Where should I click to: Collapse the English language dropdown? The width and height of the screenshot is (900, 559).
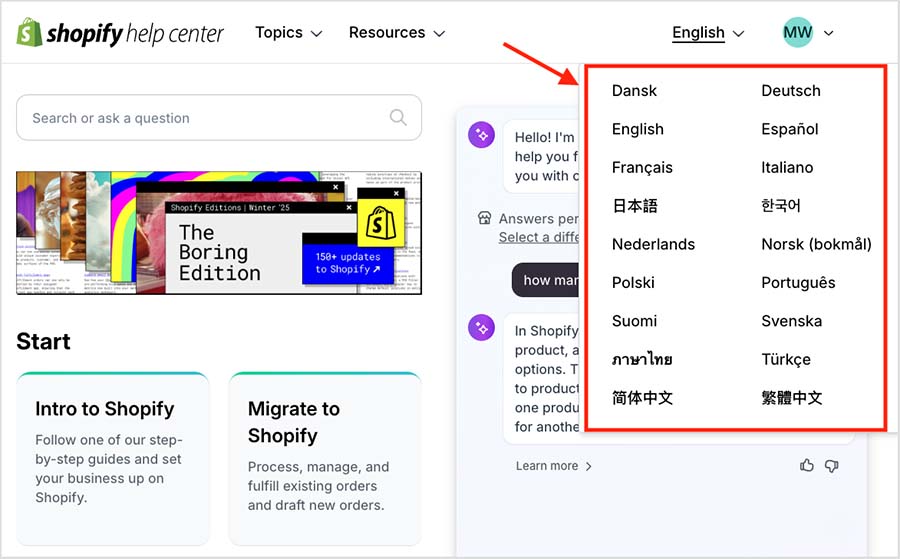[x=708, y=33]
